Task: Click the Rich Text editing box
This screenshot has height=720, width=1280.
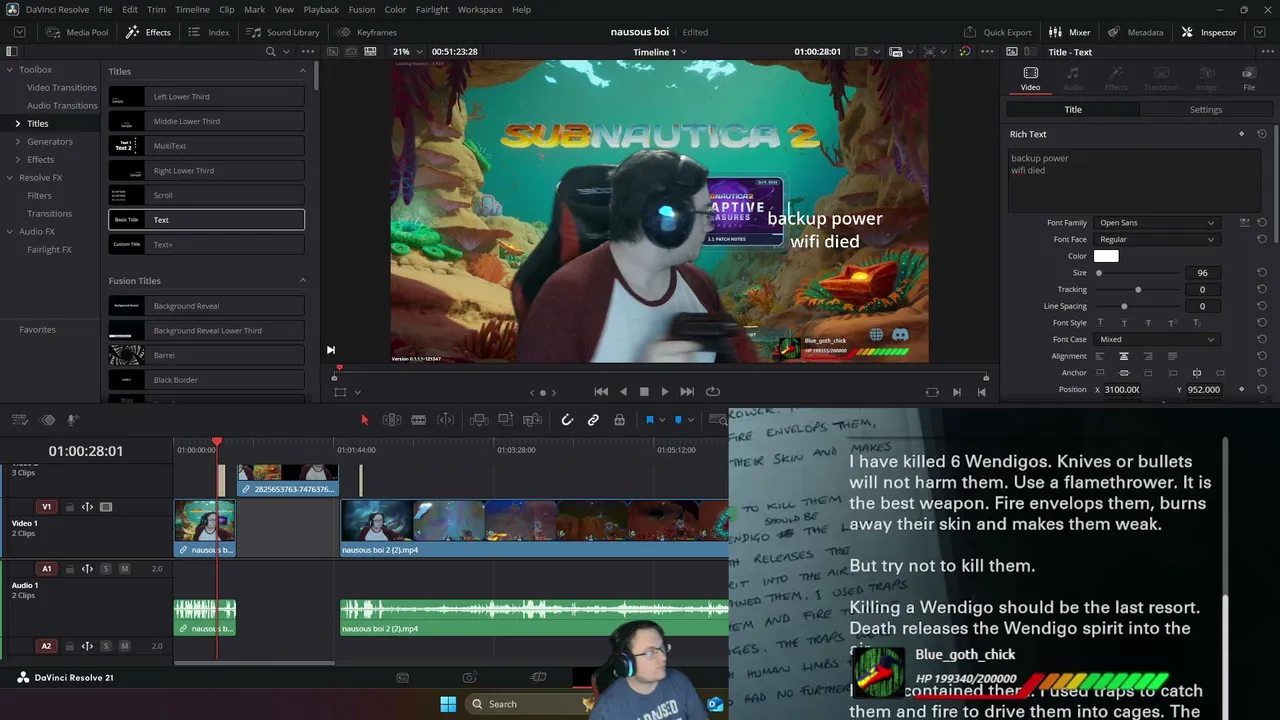Action: point(1134,180)
